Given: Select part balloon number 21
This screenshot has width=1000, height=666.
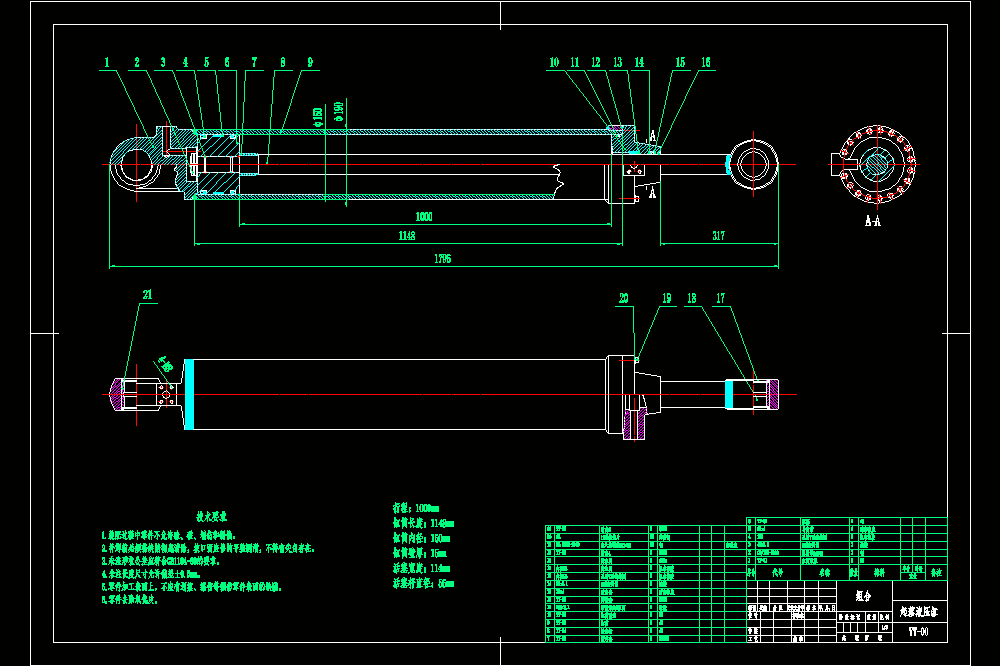Looking at the screenshot, I should tap(148, 295).
